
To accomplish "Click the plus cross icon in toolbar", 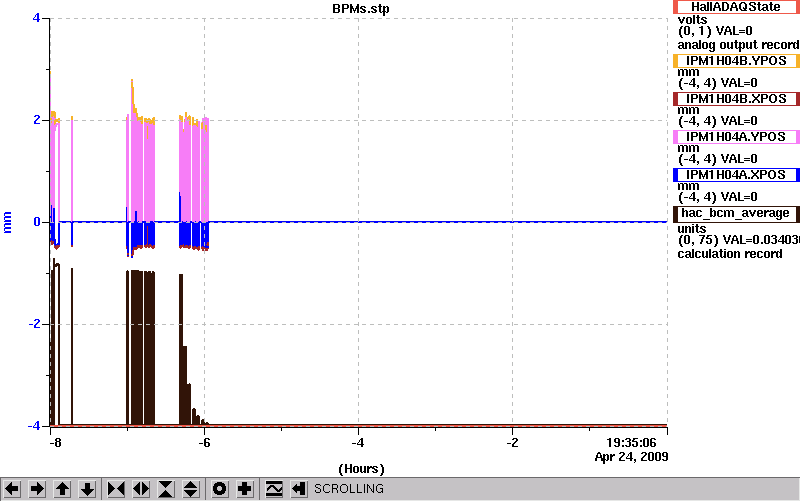I will coord(245,489).
